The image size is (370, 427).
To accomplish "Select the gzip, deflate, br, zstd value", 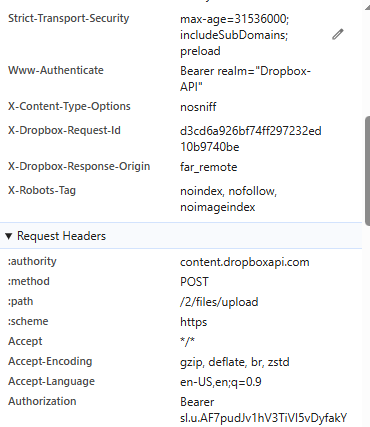I will (x=235, y=362).
